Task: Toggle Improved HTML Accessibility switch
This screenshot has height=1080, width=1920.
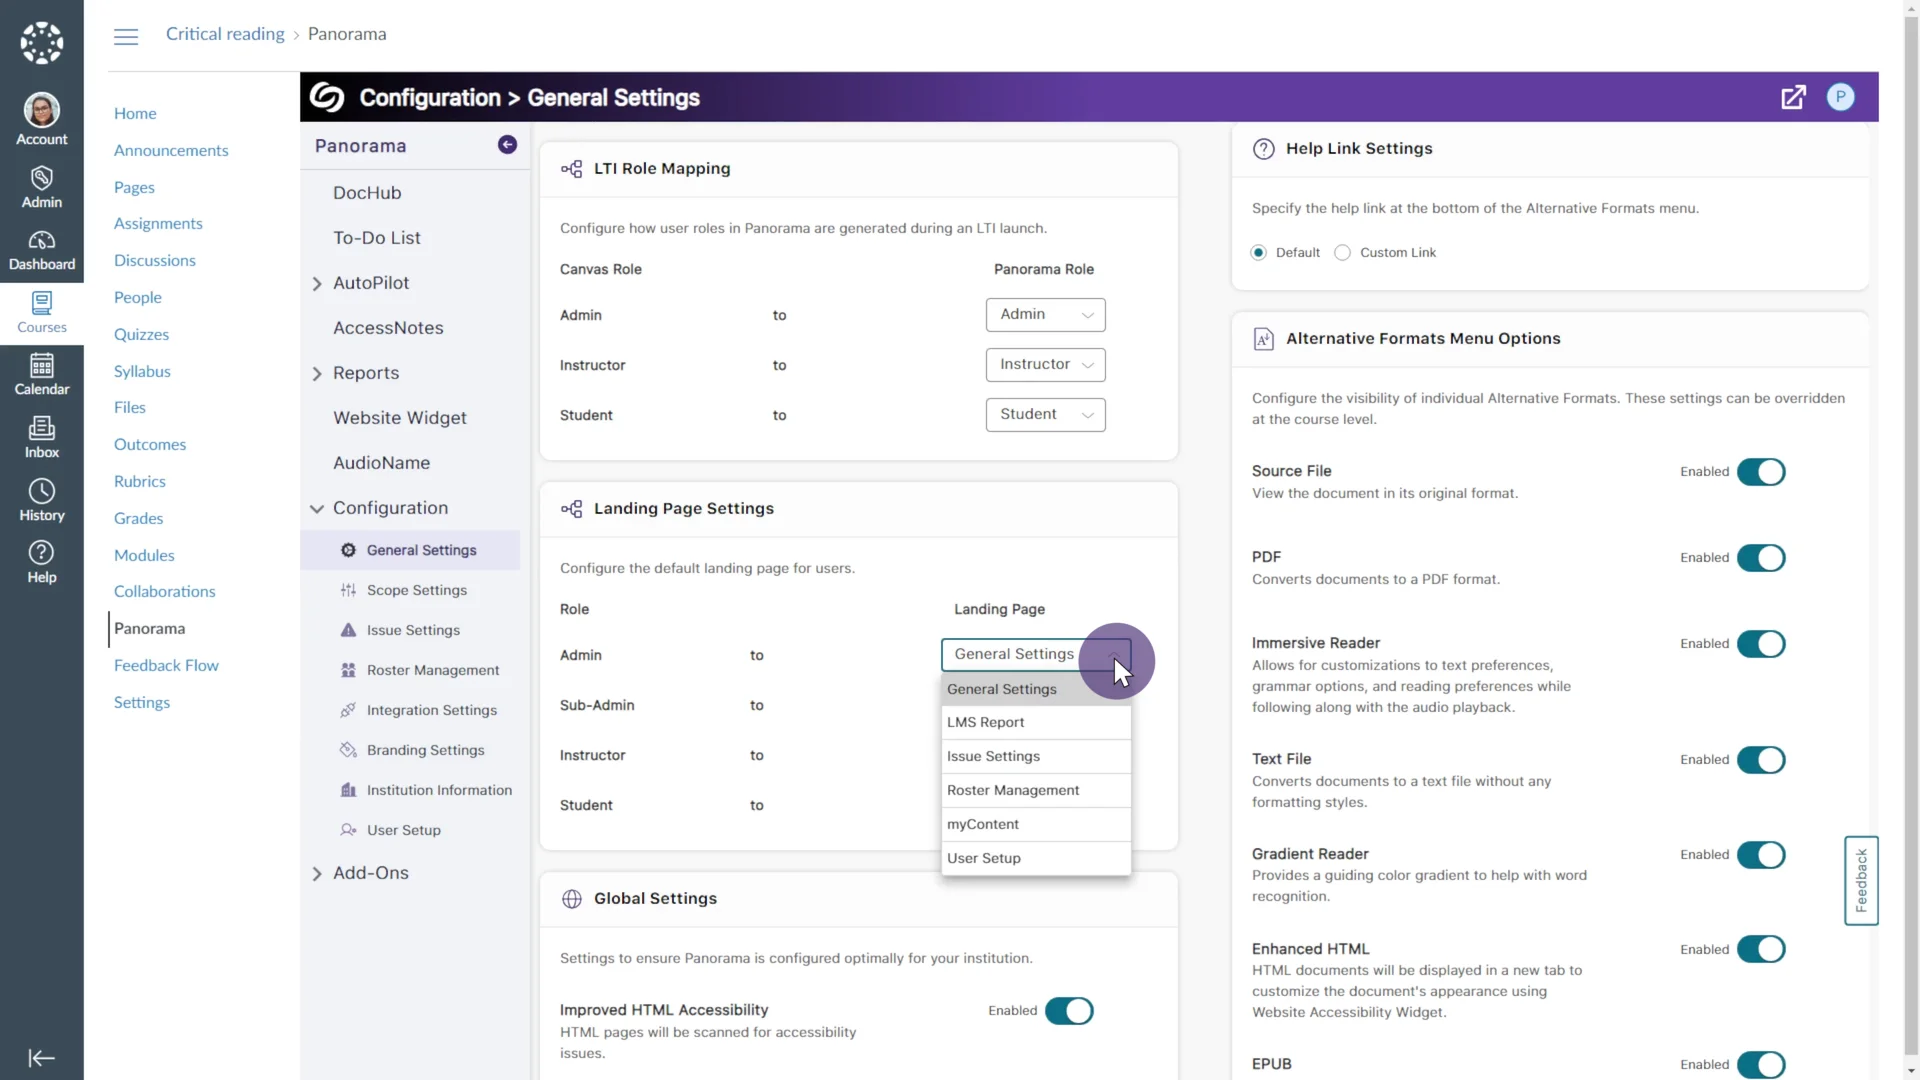Action: pos(1069,1011)
